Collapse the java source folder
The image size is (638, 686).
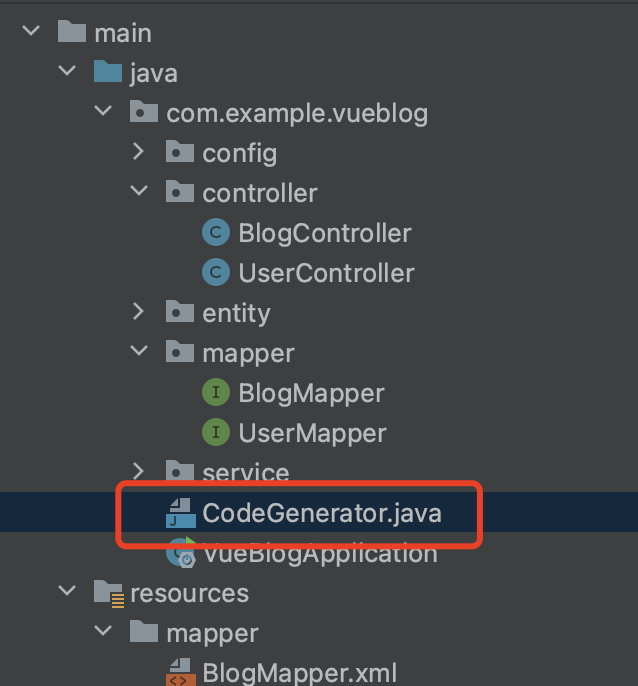click(x=67, y=72)
